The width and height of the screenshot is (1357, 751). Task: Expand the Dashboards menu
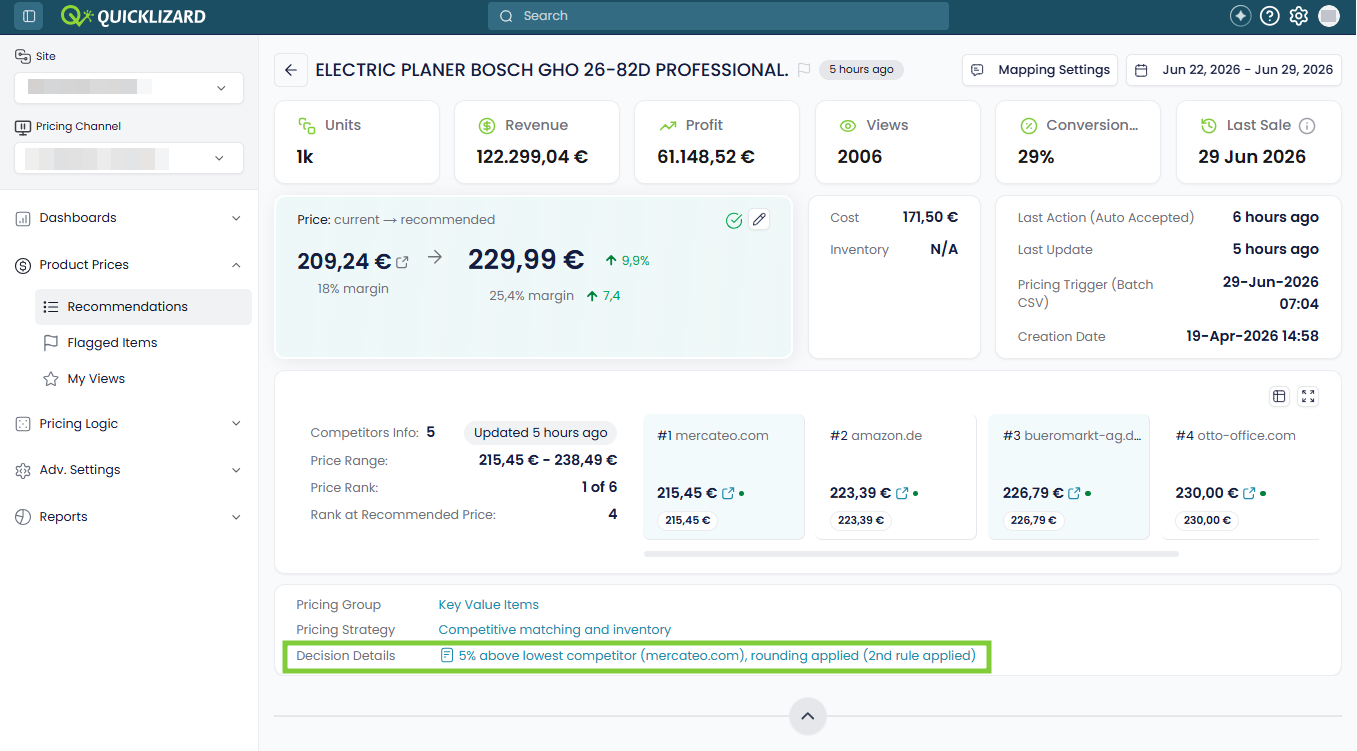point(129,218)
